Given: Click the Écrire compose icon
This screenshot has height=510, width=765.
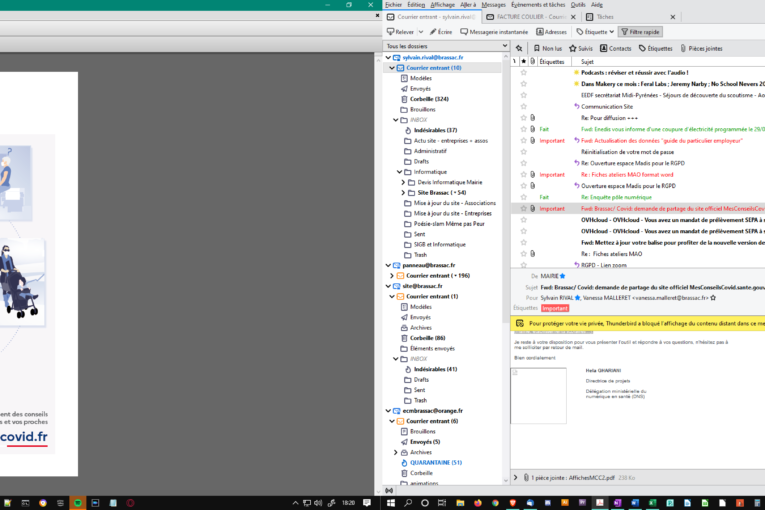Looking at the screenshot, I should point(441,32).
